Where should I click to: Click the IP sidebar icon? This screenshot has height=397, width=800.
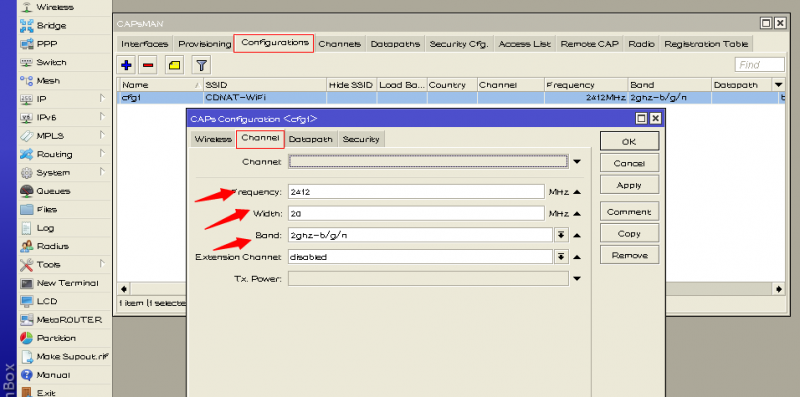tap(27, 99)
